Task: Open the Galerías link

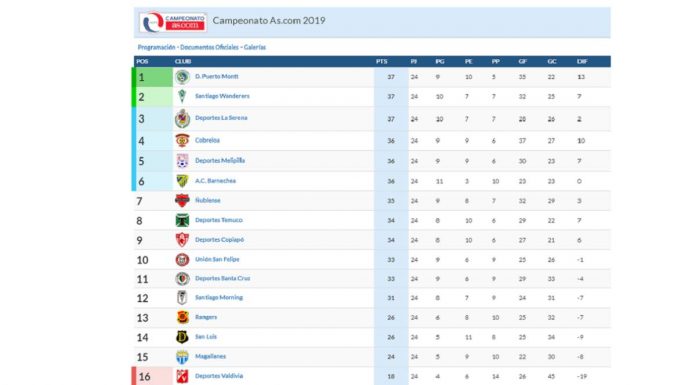Action: tap(255, 47)
